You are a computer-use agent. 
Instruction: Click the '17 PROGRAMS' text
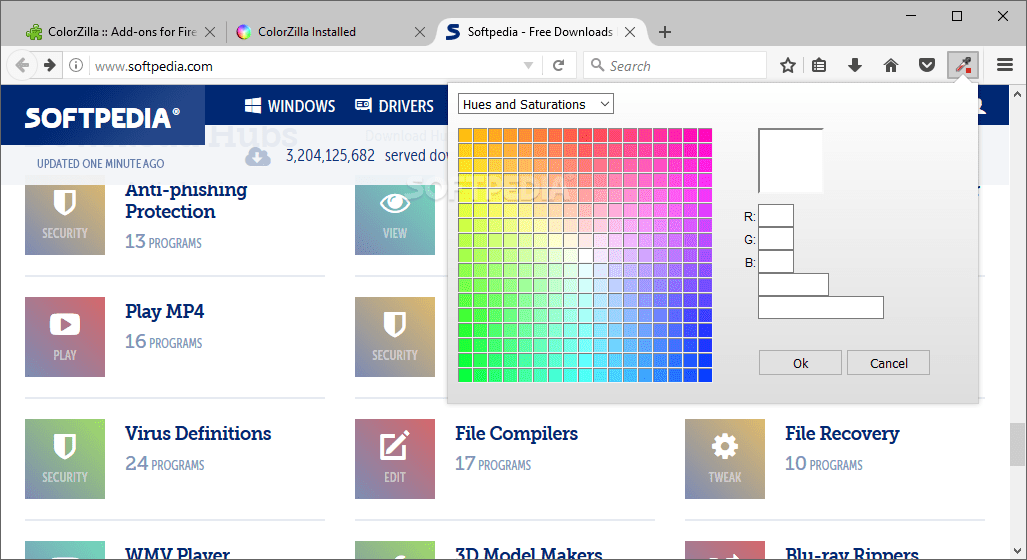493,464
